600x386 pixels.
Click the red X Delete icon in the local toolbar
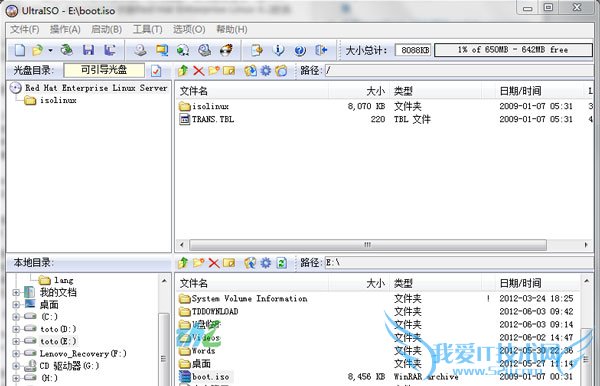(x=214, y=263)
